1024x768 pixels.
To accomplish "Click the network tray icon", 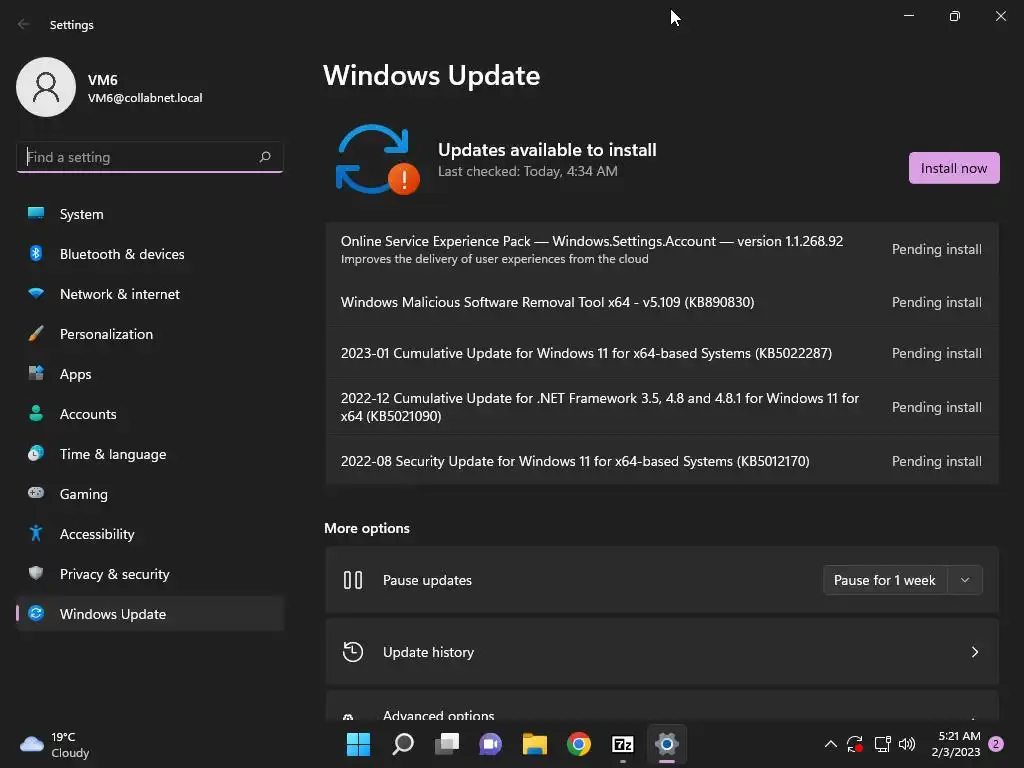I will tap(882, 744).
